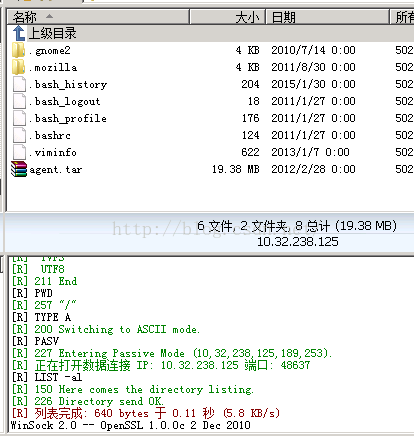Screen dimensions: 414x436
Task: Click the 2012/2/28 0:00 date cell
Action: pyautogui.click(x=313, y=169)
